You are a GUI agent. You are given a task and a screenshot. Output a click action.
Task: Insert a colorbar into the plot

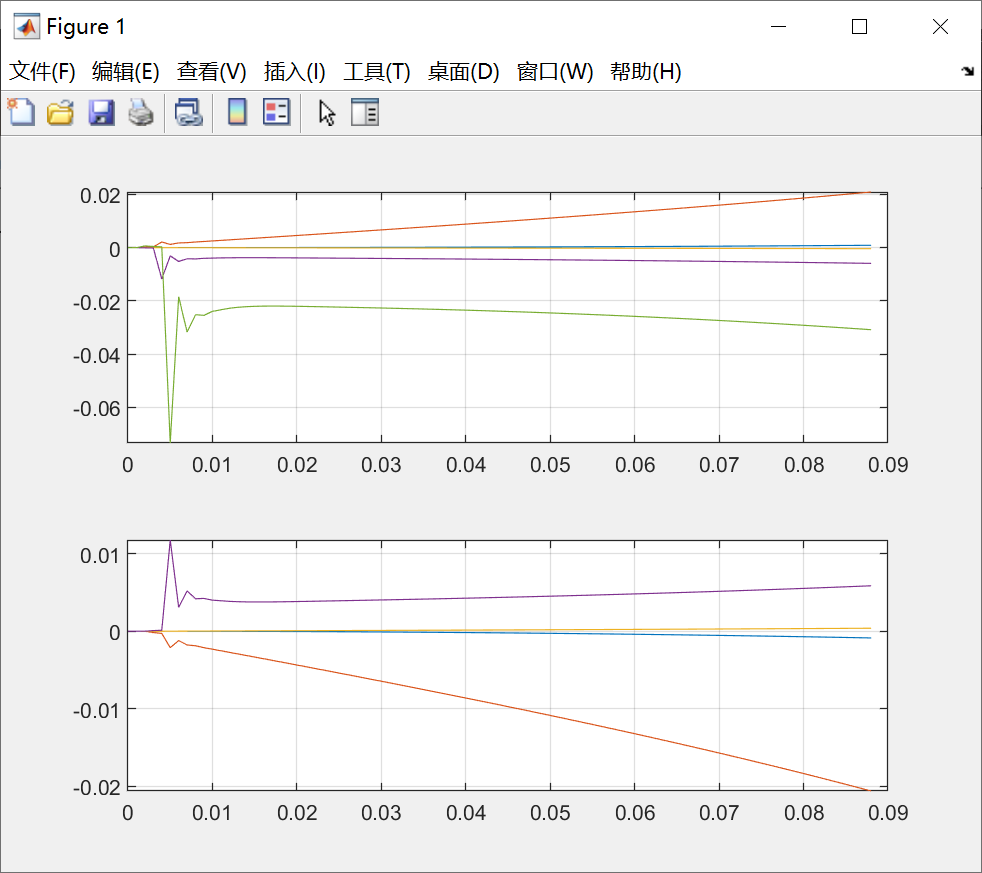point(236,112)
